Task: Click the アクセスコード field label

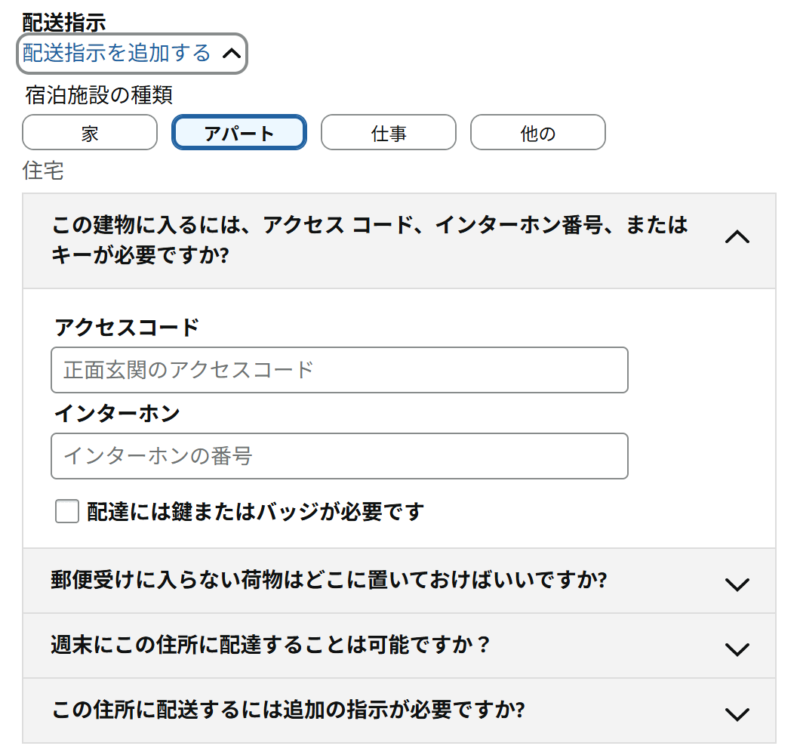Action: [x=127, y=328]
